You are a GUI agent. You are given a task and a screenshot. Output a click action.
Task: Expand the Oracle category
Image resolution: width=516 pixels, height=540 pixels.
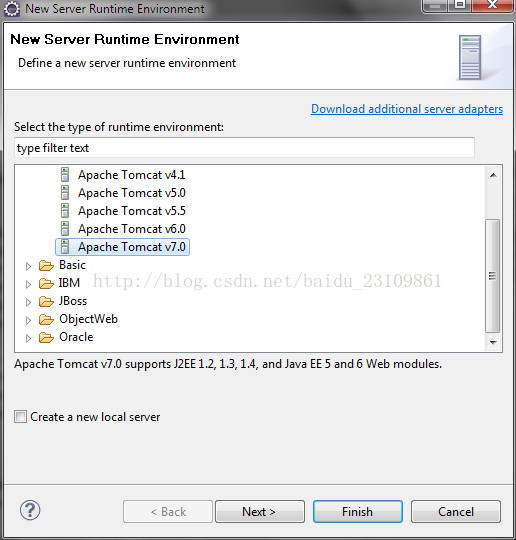click(28, 338)
